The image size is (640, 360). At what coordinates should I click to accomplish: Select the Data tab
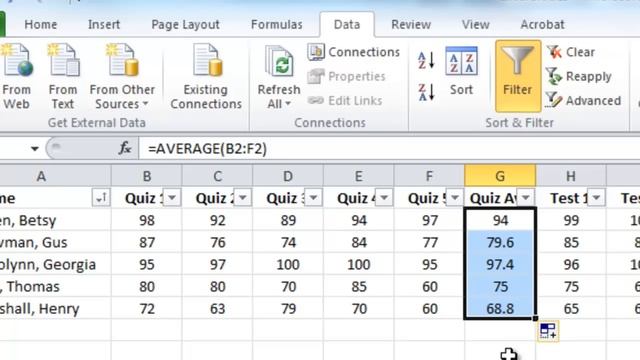point(347,24)
